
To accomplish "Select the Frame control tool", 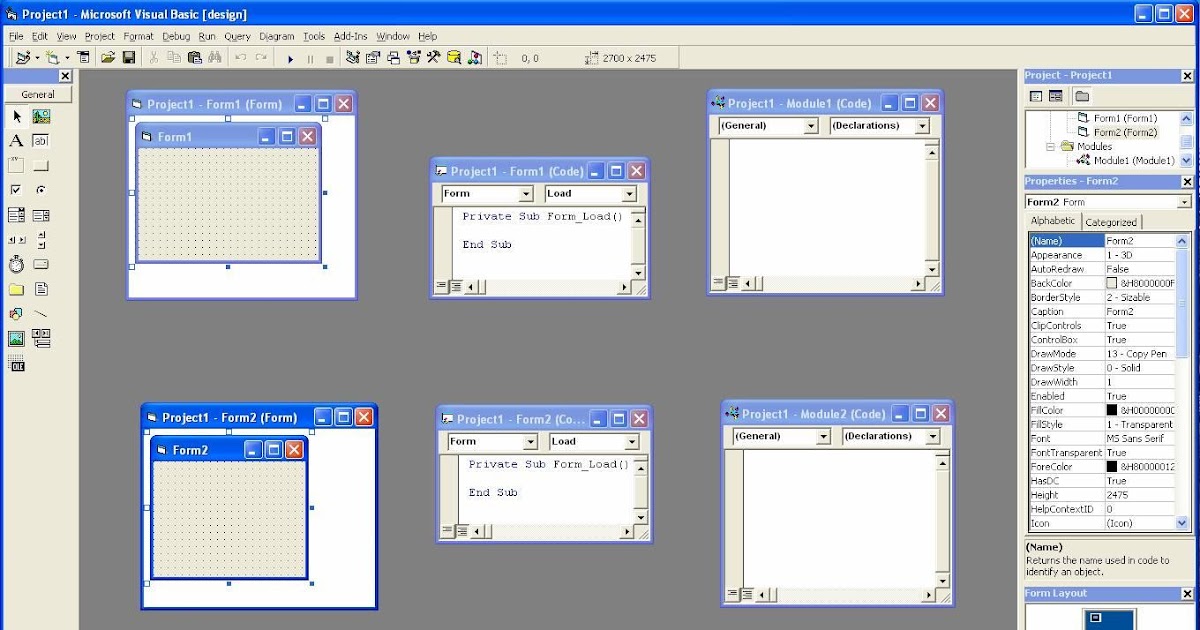I will pos(16,165).
